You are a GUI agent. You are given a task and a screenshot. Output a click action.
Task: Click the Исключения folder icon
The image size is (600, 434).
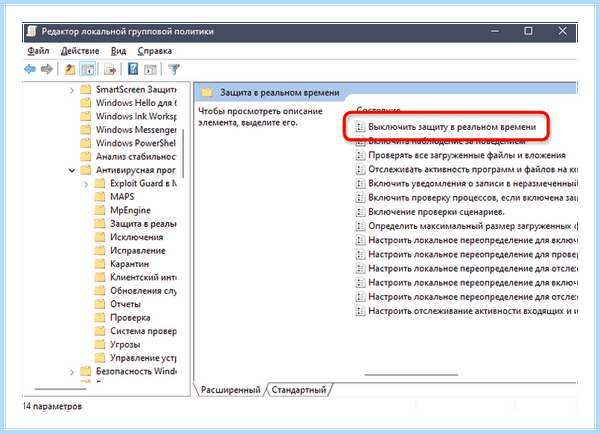pyautogui.click(x=100, y=237)
